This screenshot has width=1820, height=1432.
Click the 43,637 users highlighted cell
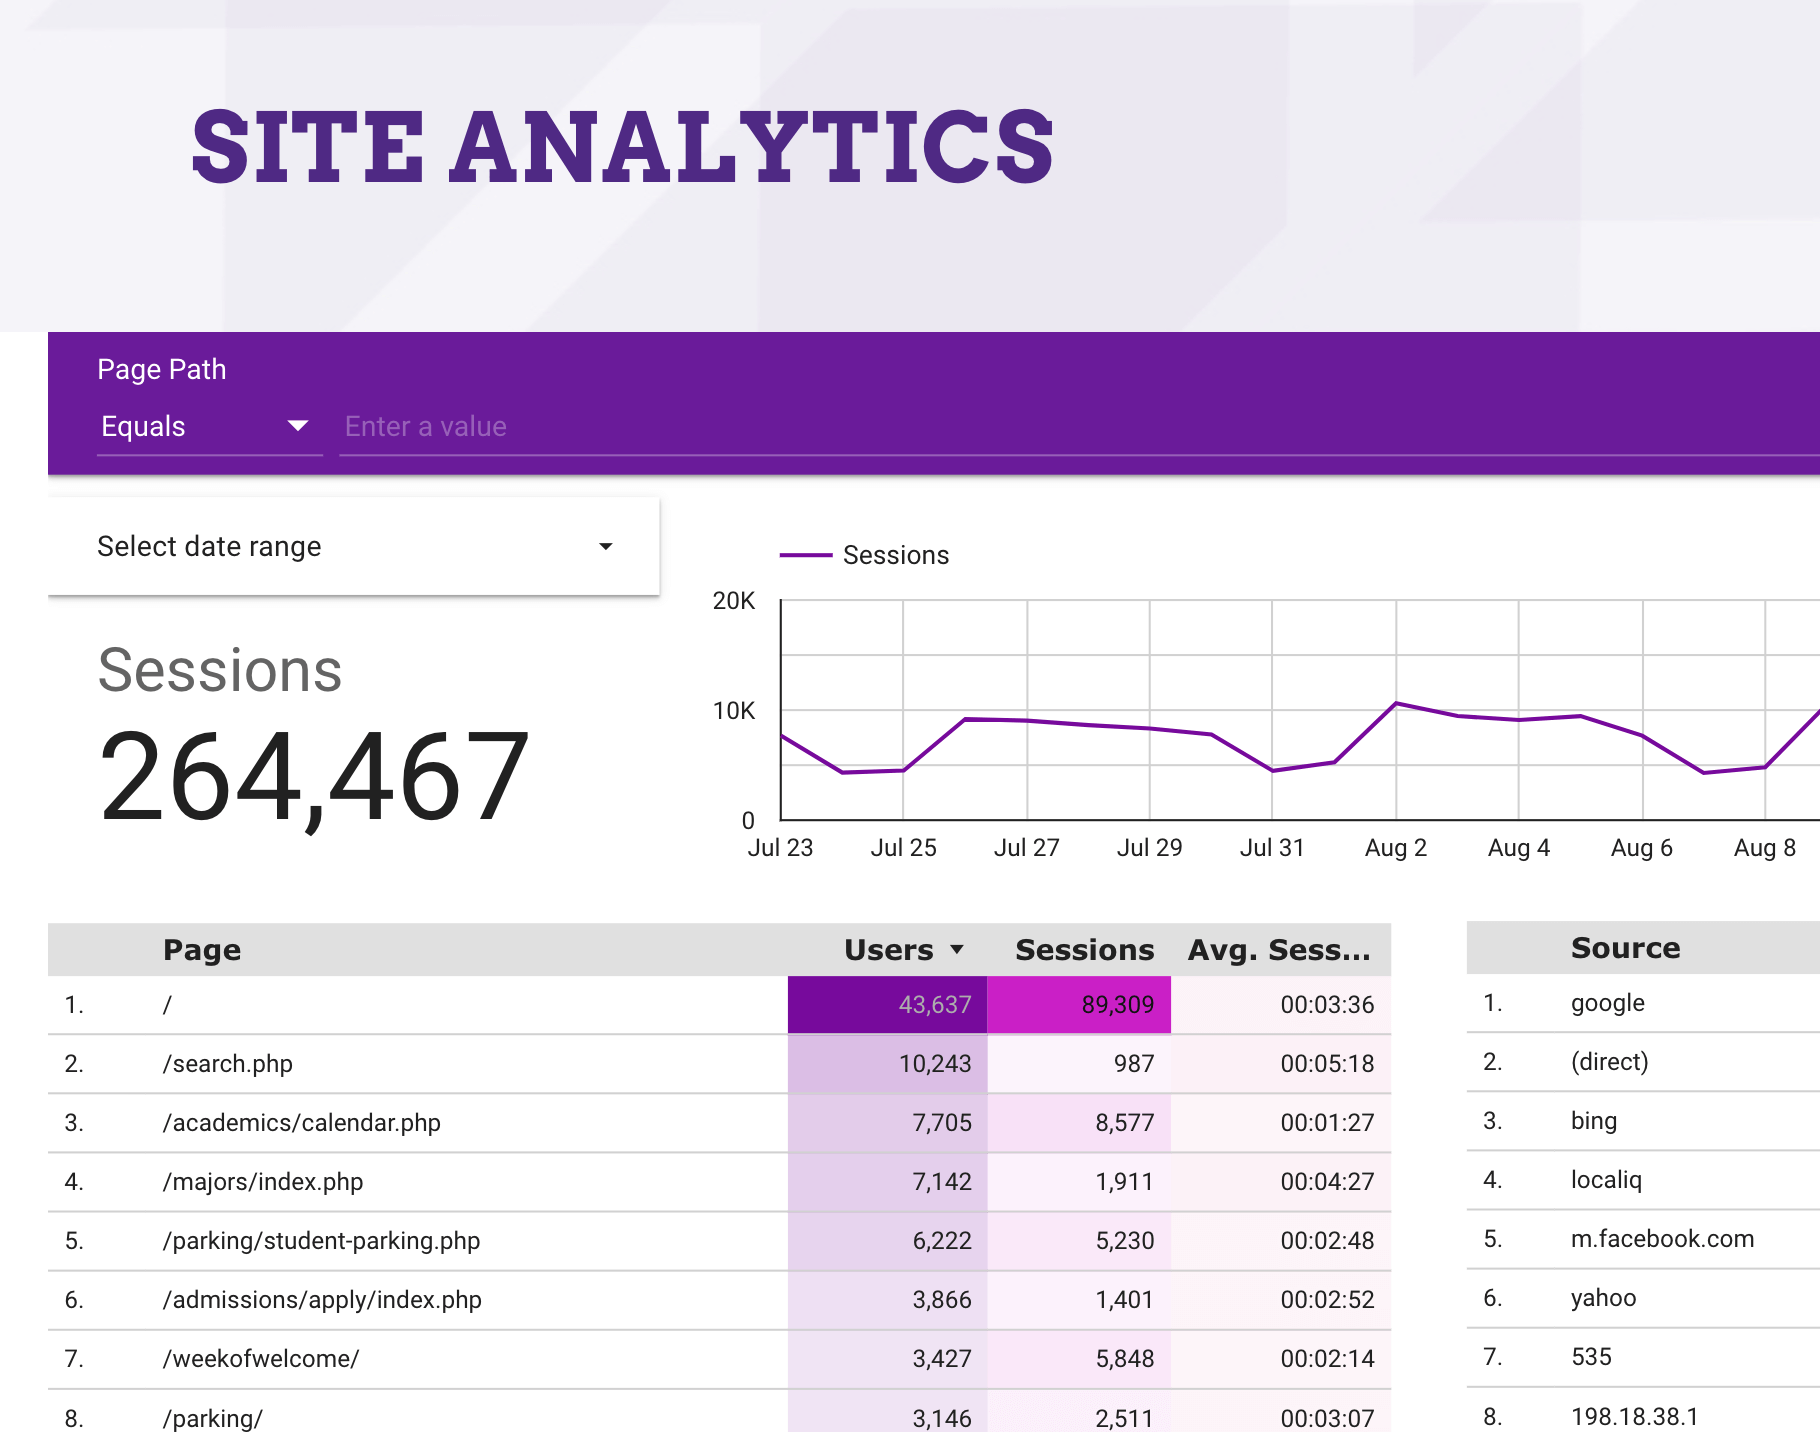887,1004
